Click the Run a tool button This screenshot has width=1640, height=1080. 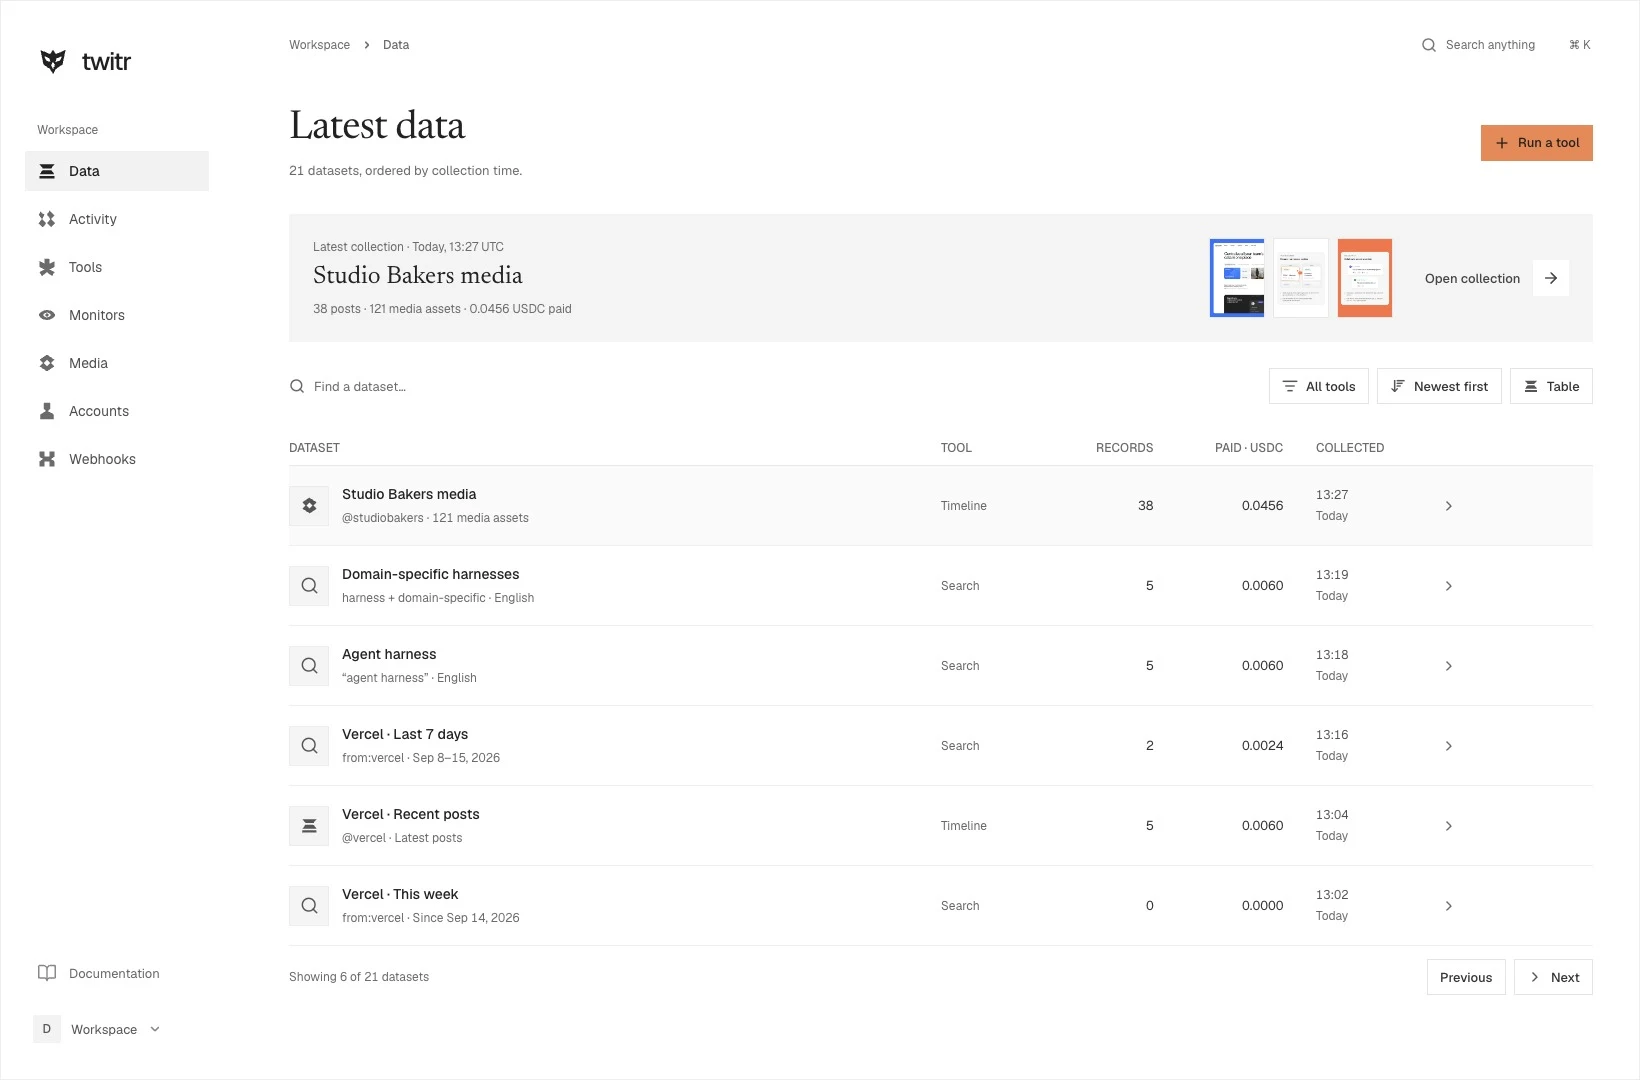(1537, 143)
